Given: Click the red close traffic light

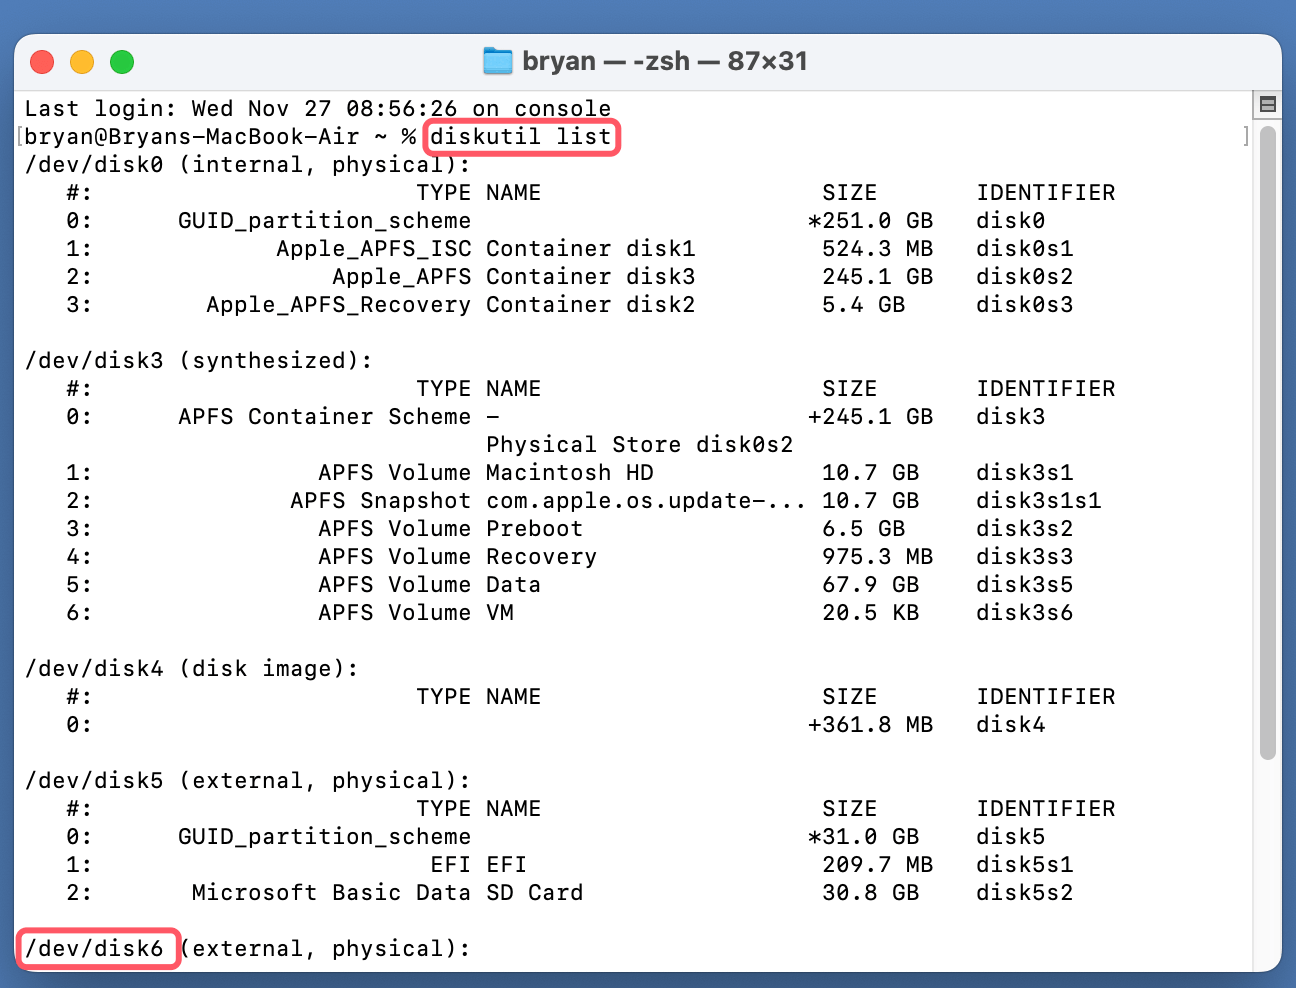Looking at the screenshot, I should tap(42, 61).
